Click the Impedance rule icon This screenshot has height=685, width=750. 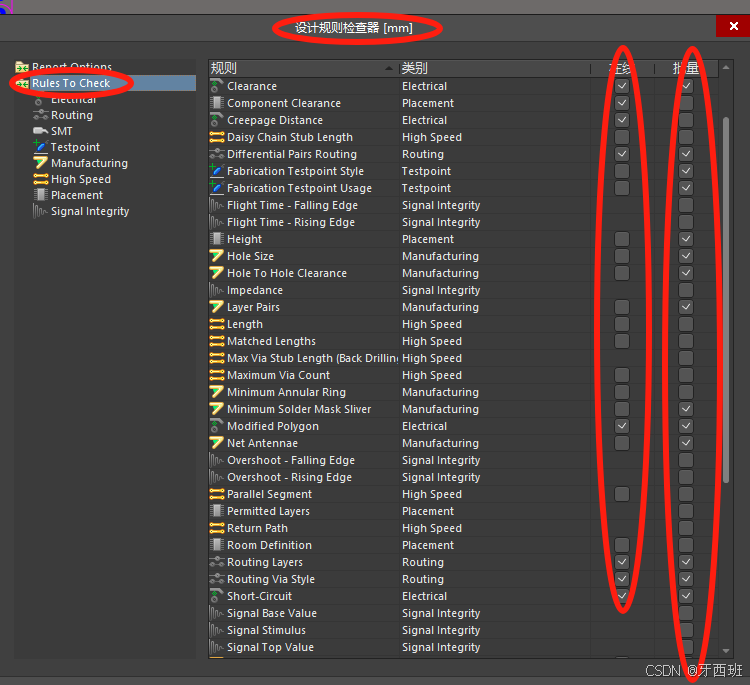click(x=217, y=290)
